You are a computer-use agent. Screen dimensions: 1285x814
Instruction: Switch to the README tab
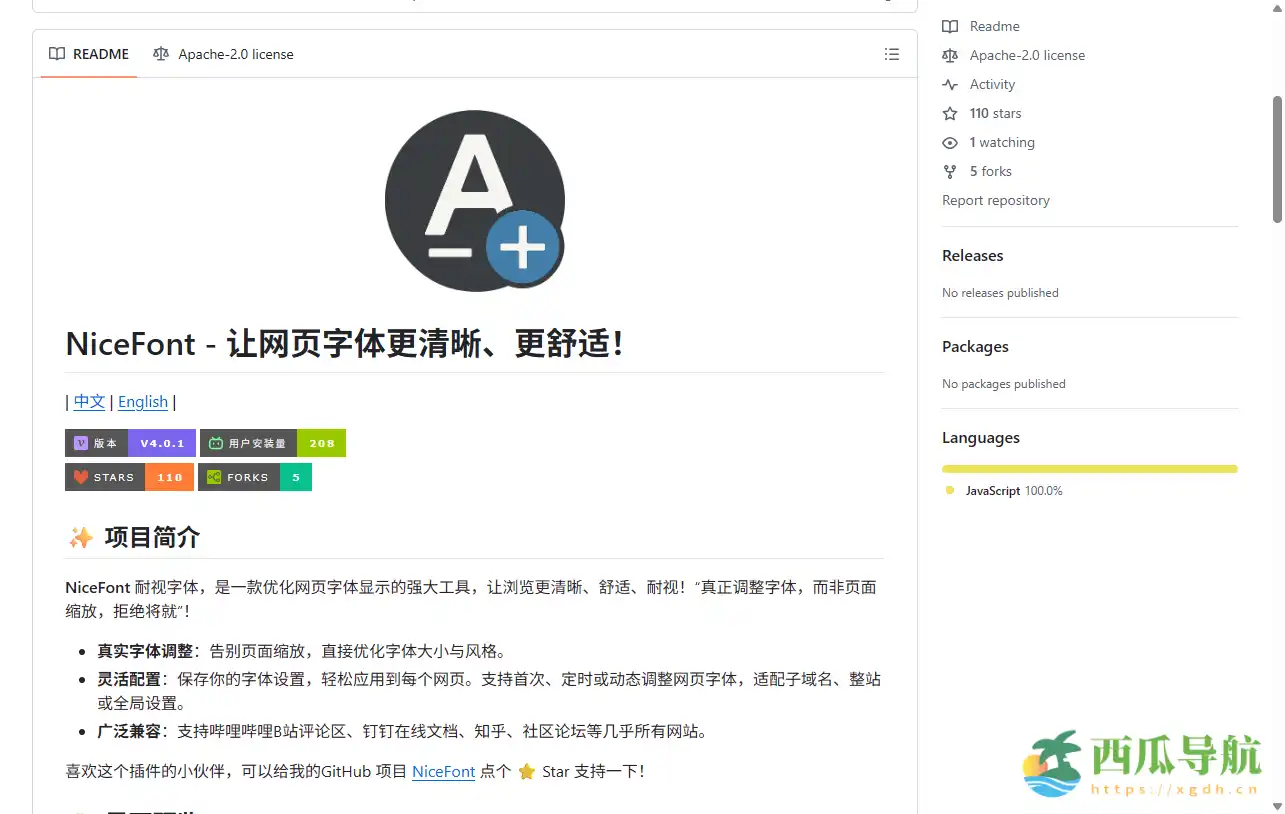(89, 54)
